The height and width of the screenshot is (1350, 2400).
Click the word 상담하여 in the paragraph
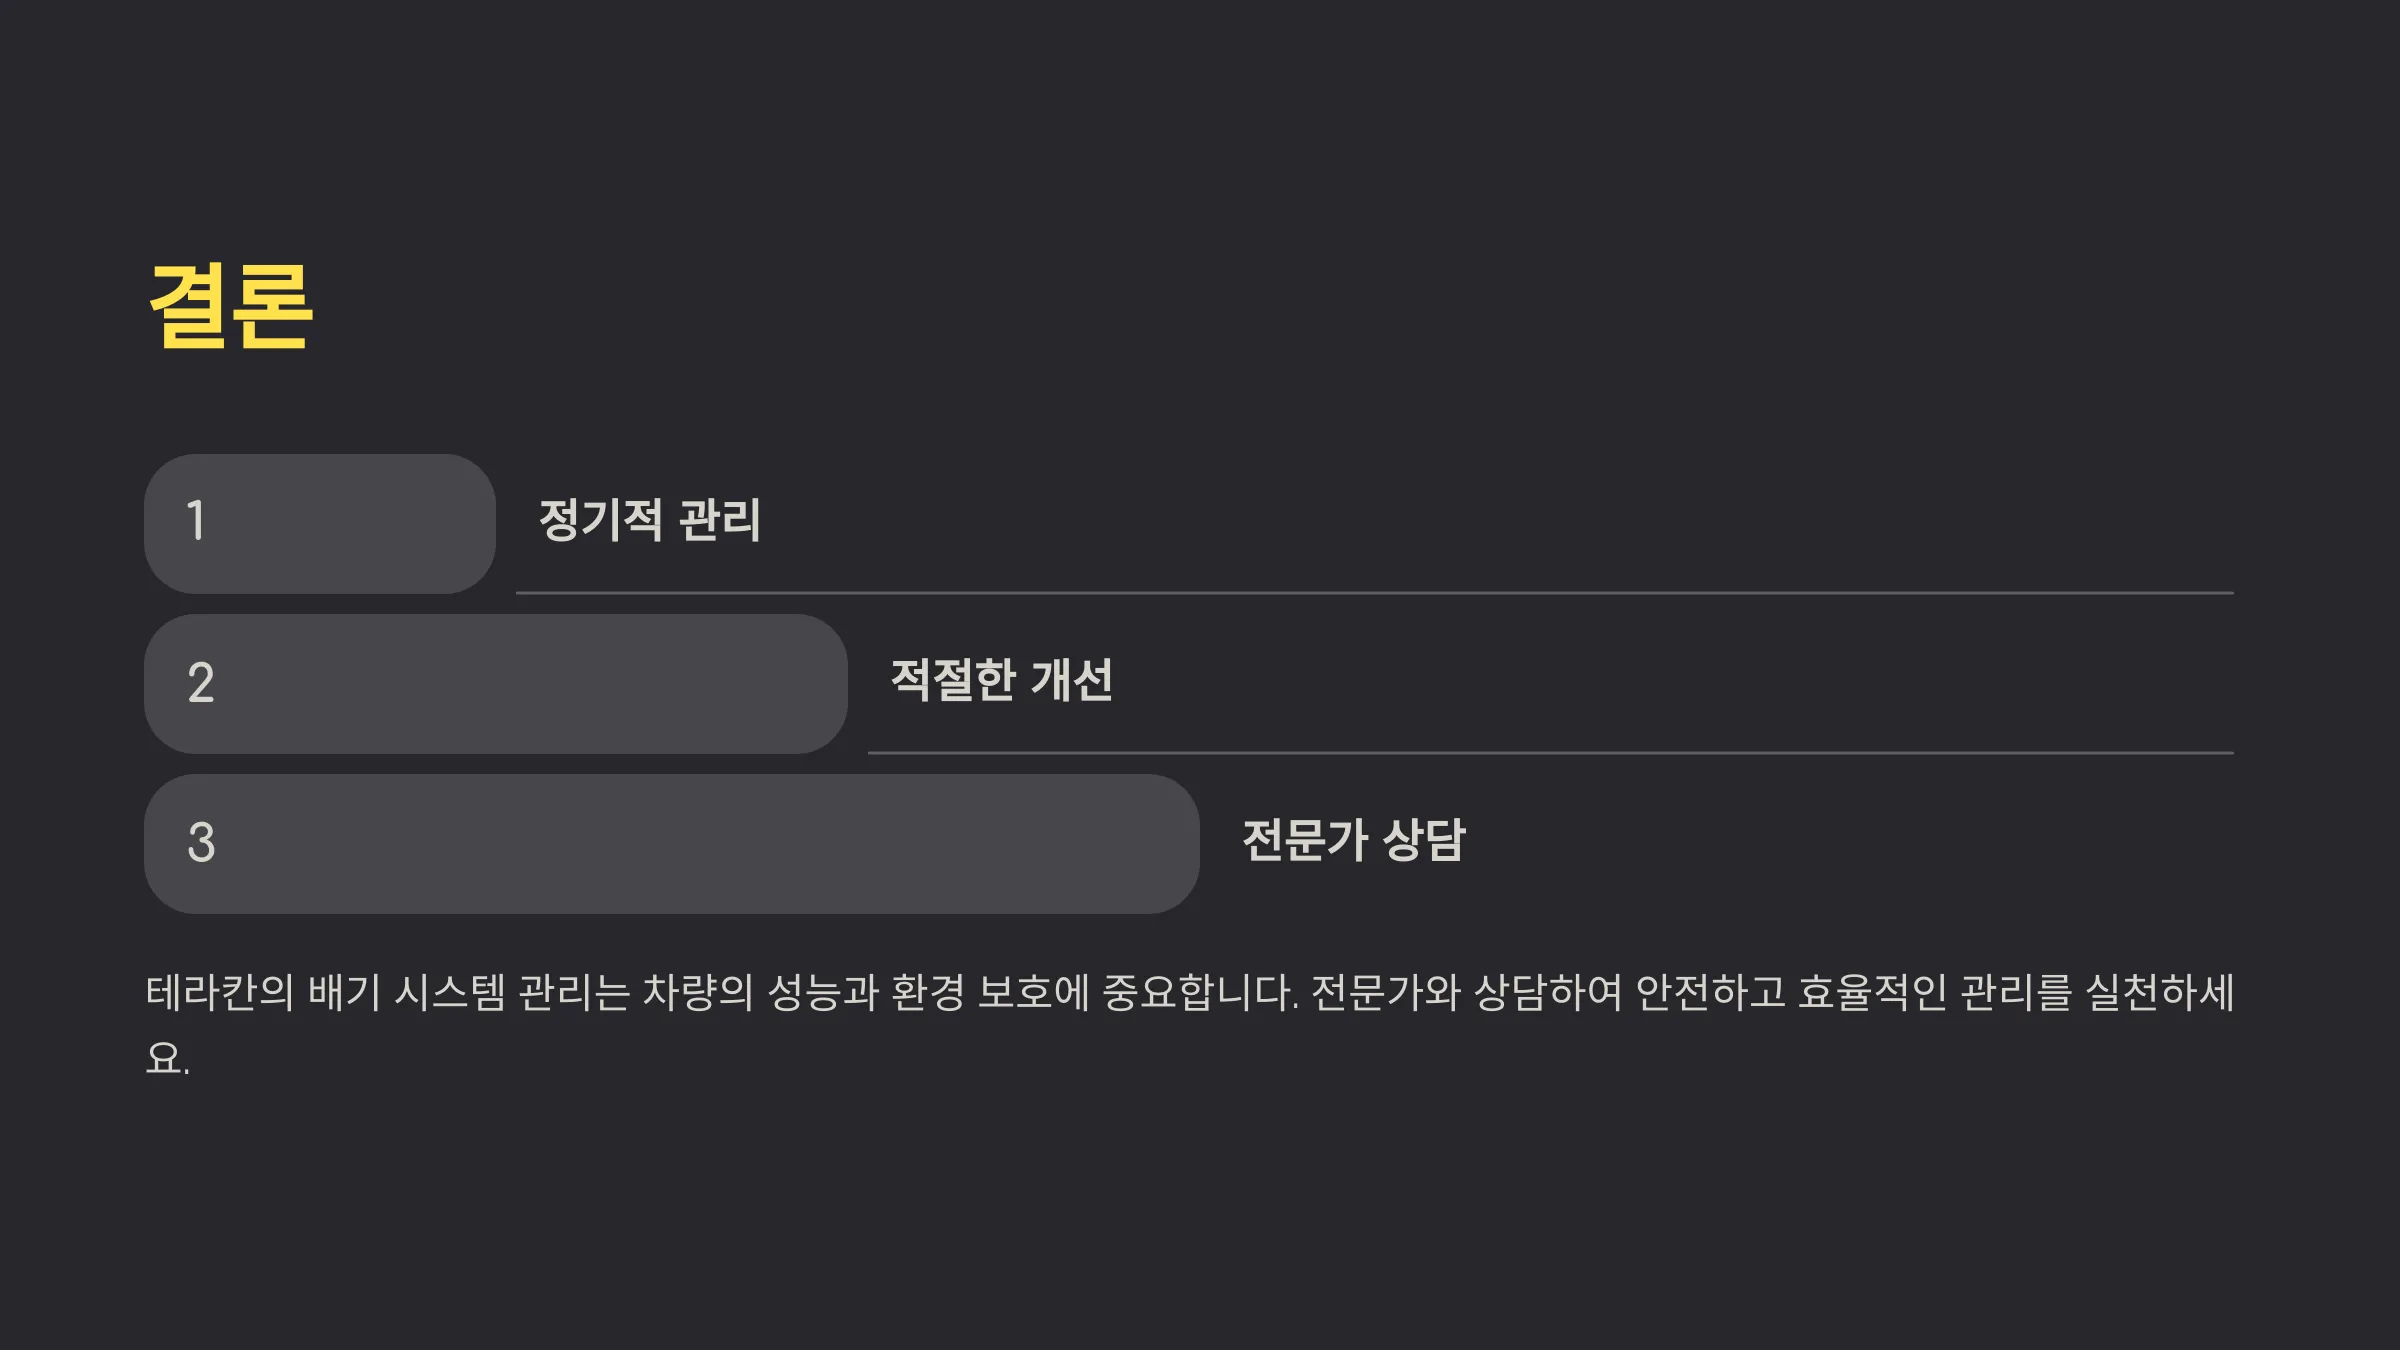point(1548,992)
